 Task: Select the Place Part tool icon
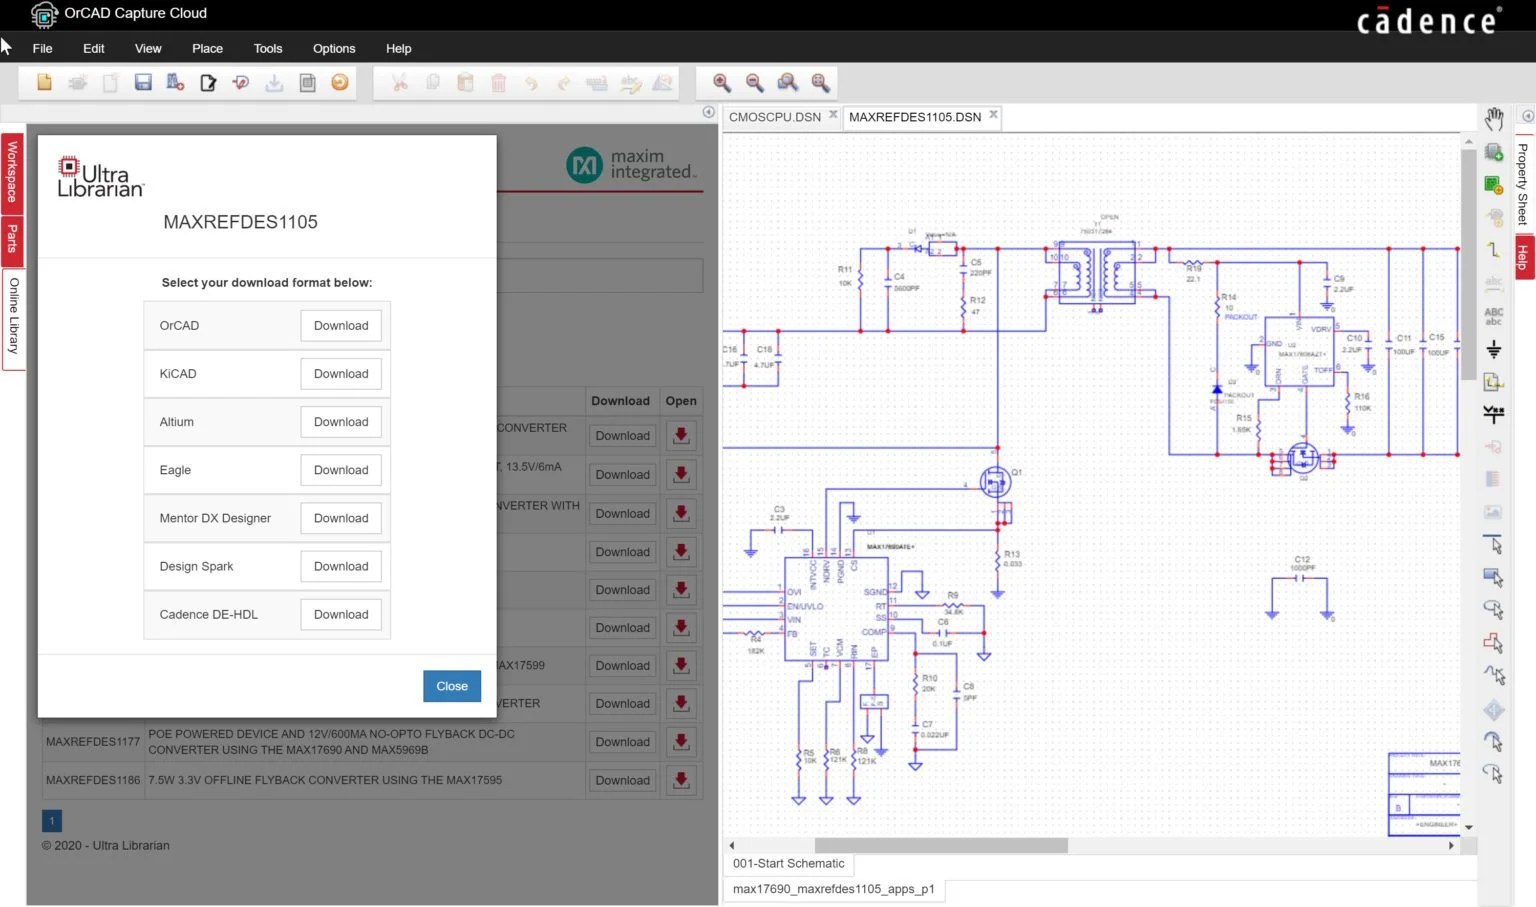click(x=1494, y=152)
